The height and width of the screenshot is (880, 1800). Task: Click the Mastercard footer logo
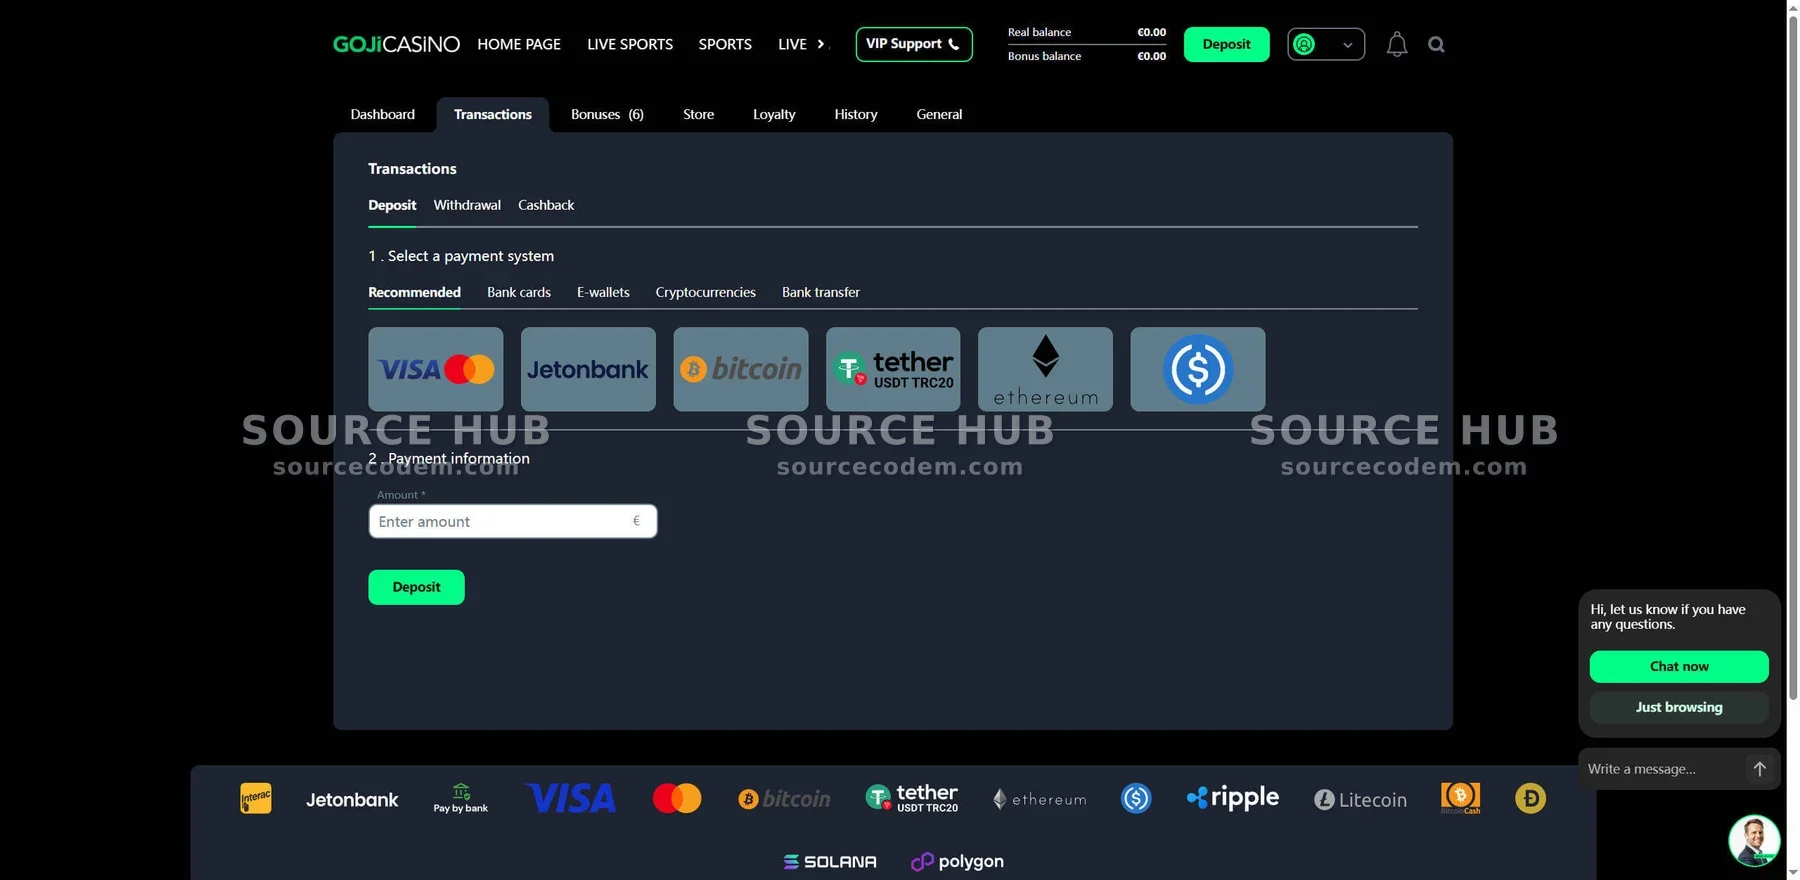click(x=677, y=798)
